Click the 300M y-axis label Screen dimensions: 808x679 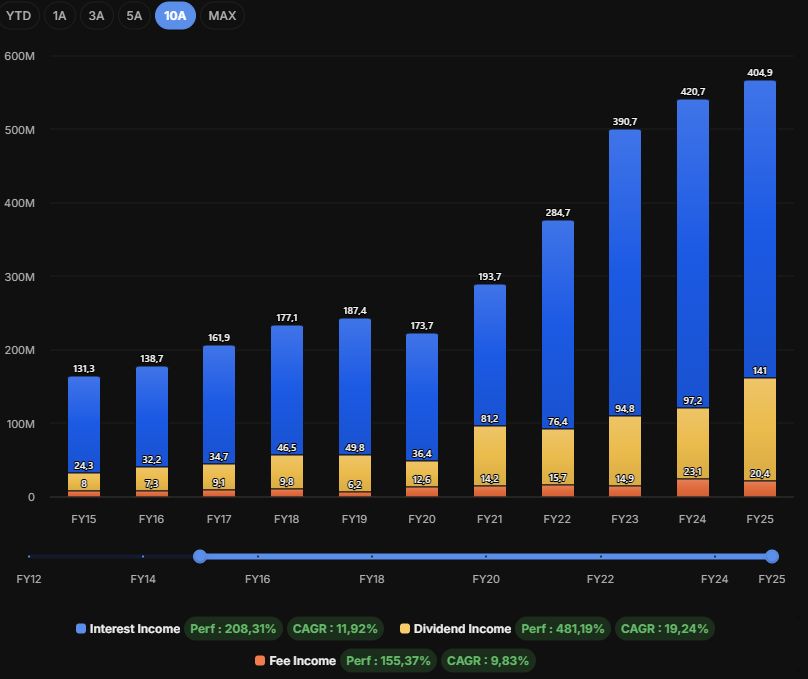[x=20, y=277]
